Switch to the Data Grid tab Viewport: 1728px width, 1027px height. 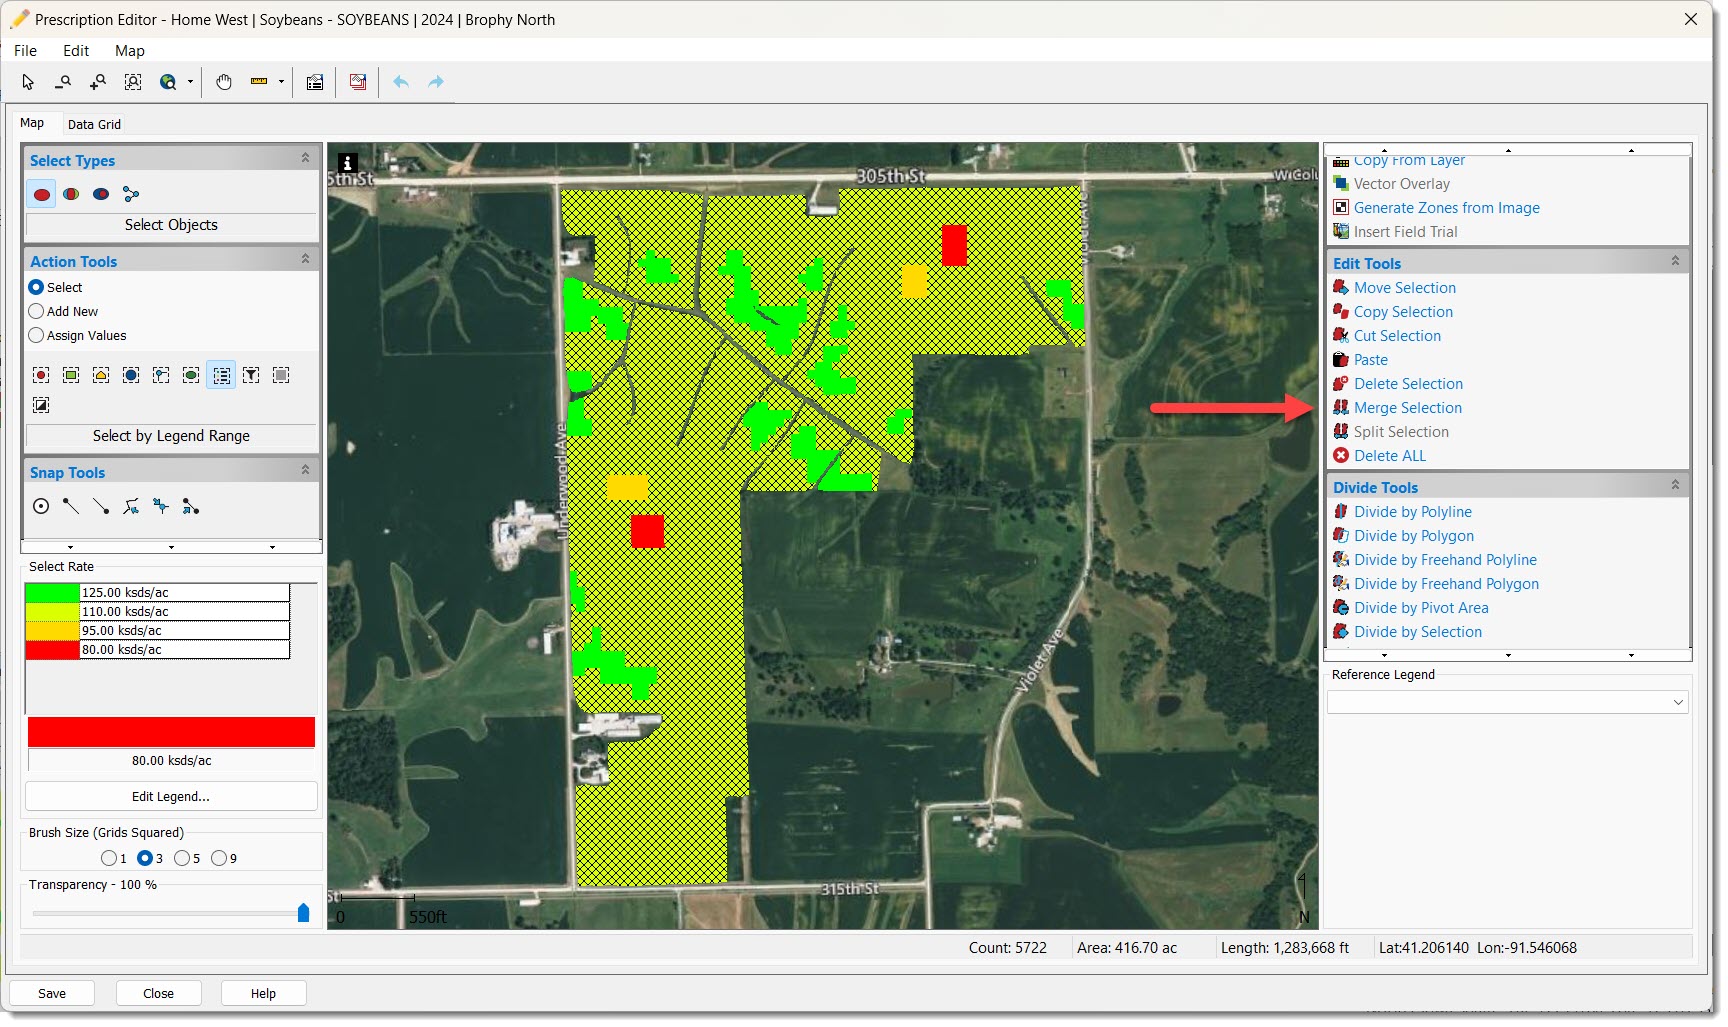94,125
